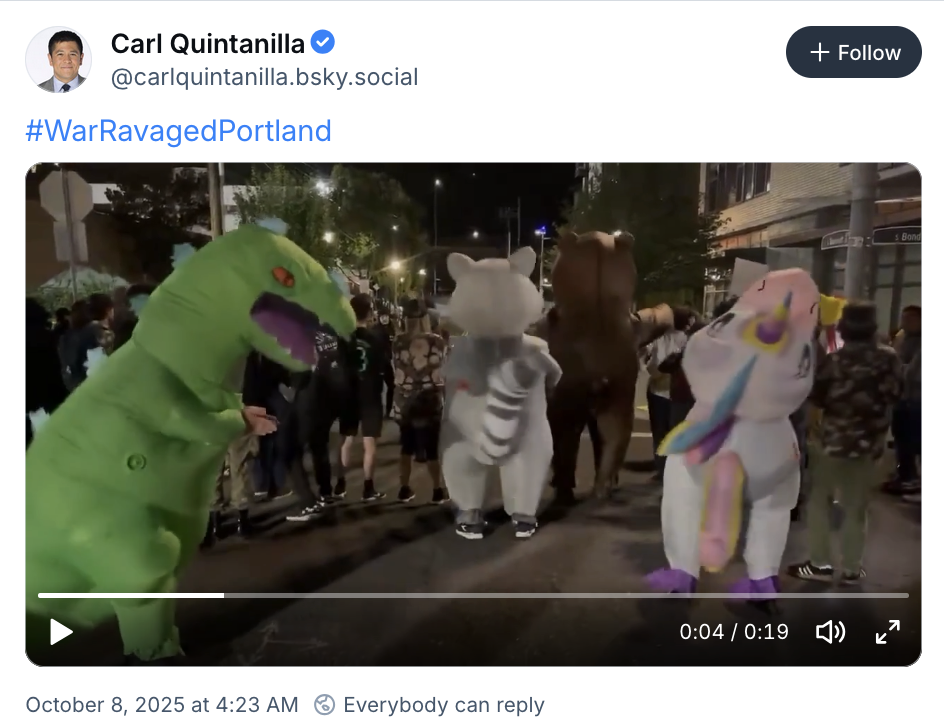Open Carl Quintanilla's profile photo
This screenshot has height=726, width=944.
point(58,60)
